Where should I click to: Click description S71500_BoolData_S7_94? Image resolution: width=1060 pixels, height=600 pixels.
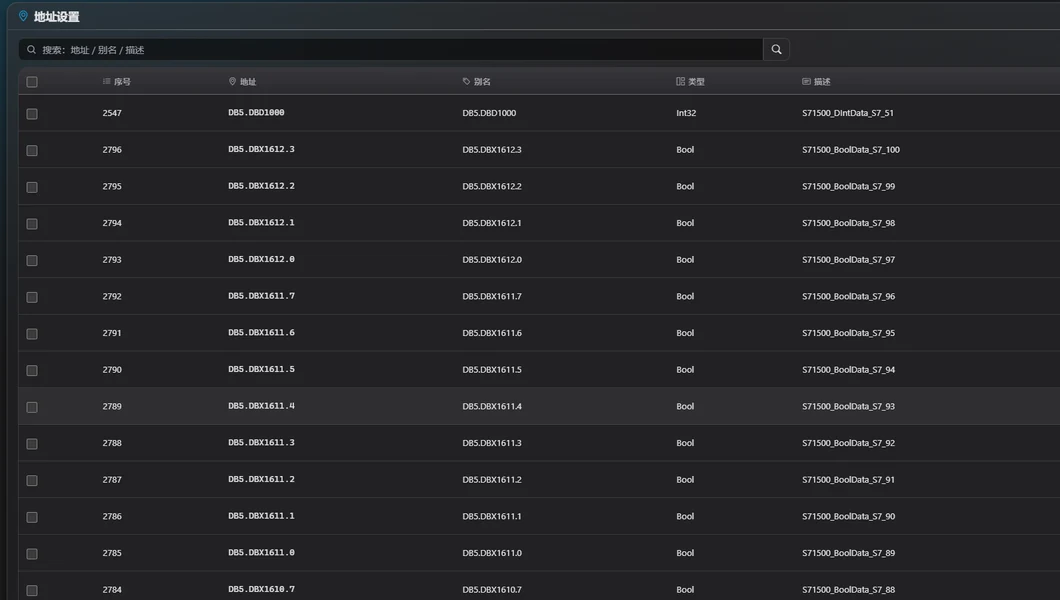(848, 370)
